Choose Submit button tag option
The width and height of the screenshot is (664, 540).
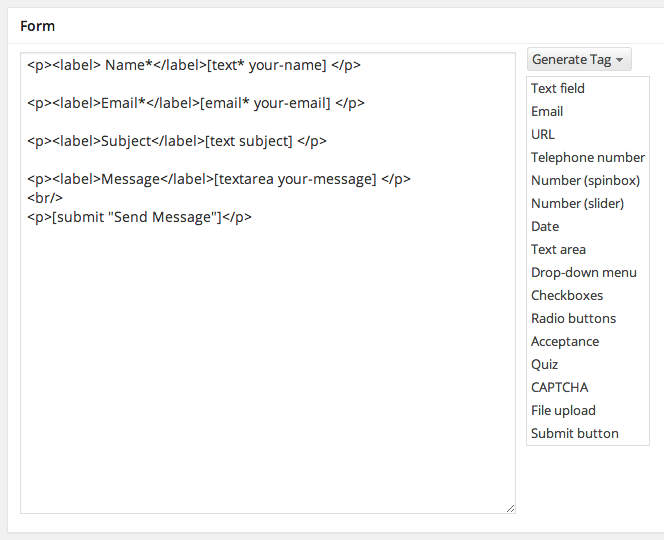pos(574,433)
